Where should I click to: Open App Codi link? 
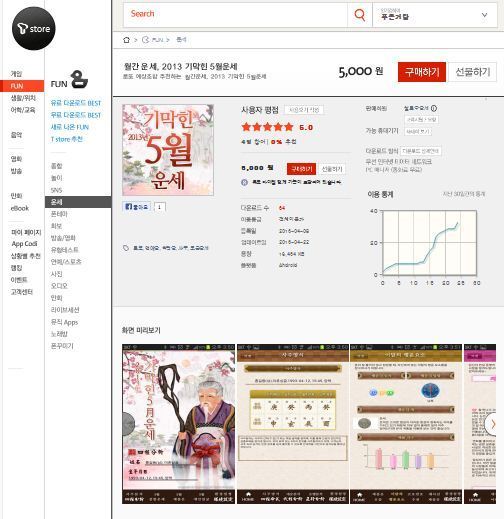pos(24,244)
